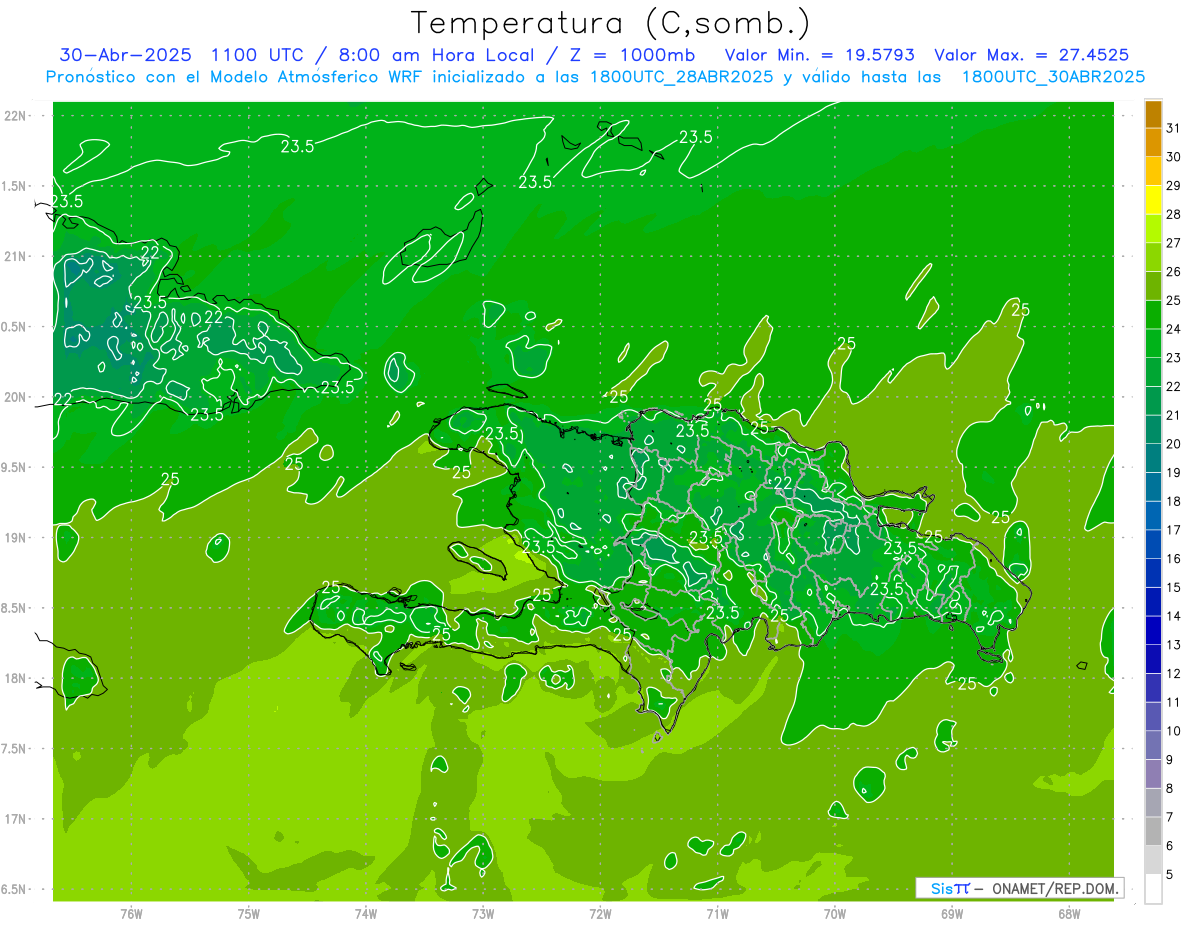This screenshot has height=927, width=1200.
Task: Click the '75W' longitude axis label
Action: pos(249,913)
